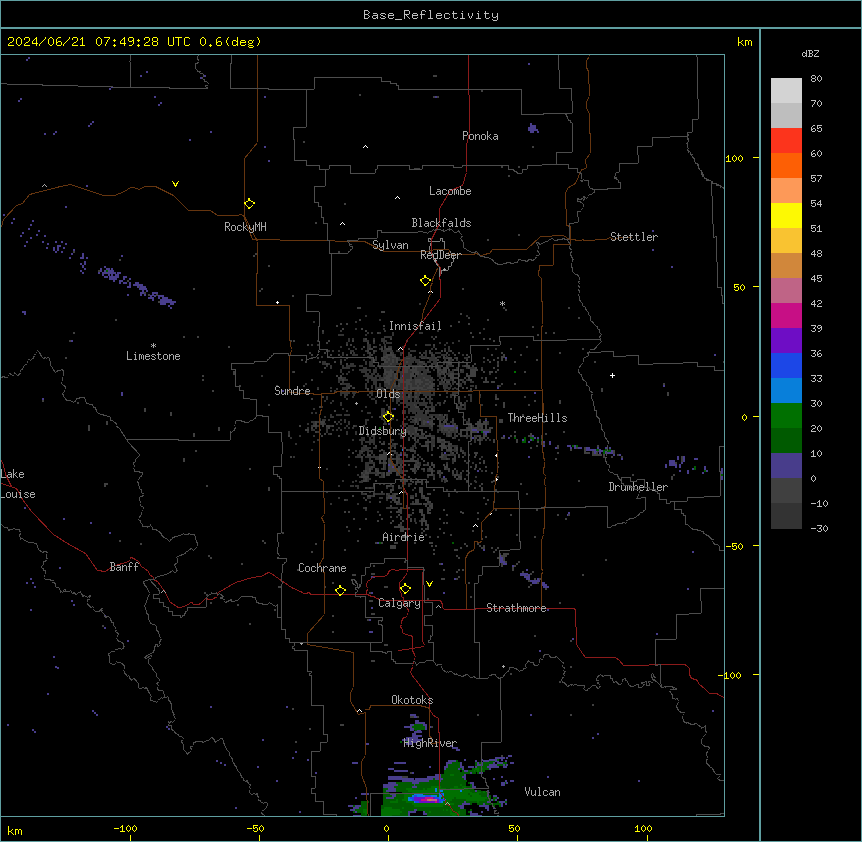Viewport: 862px width, 842px height.
Task: Click the yellow diamond marker south of RedDeer
Action: [x=425, y=281]
